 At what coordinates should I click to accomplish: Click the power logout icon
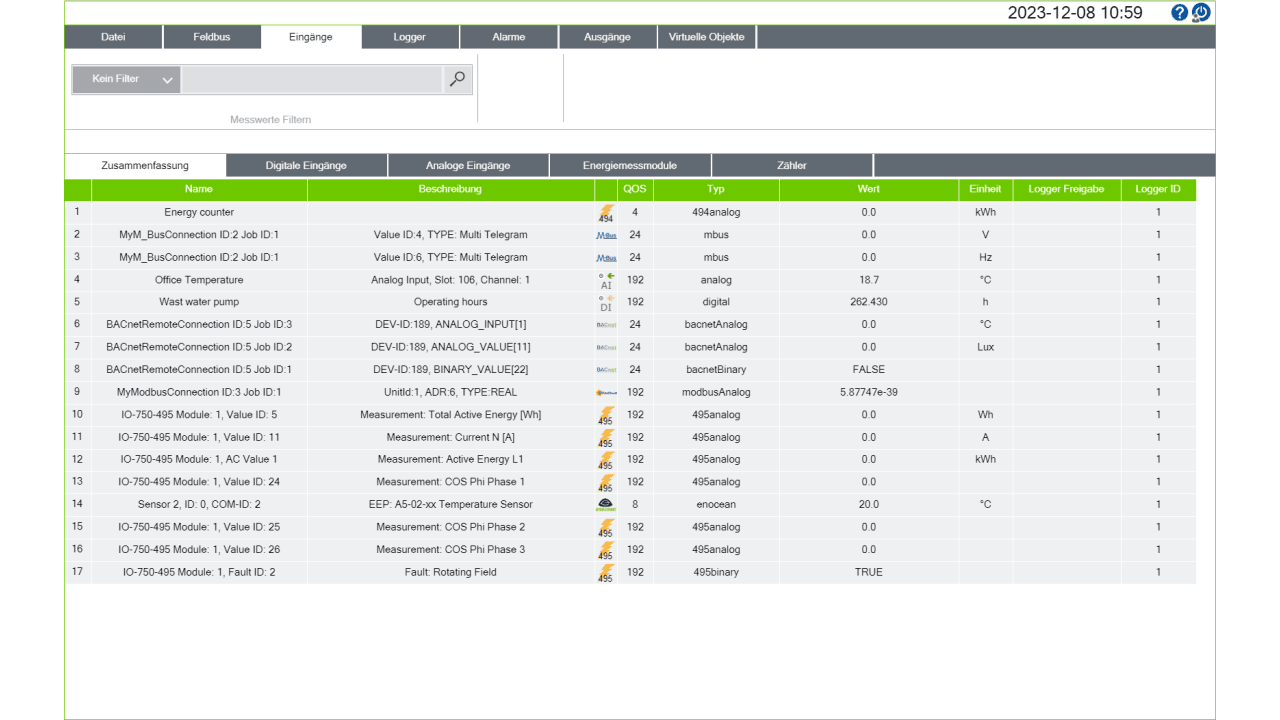(x=1201, y=13)
